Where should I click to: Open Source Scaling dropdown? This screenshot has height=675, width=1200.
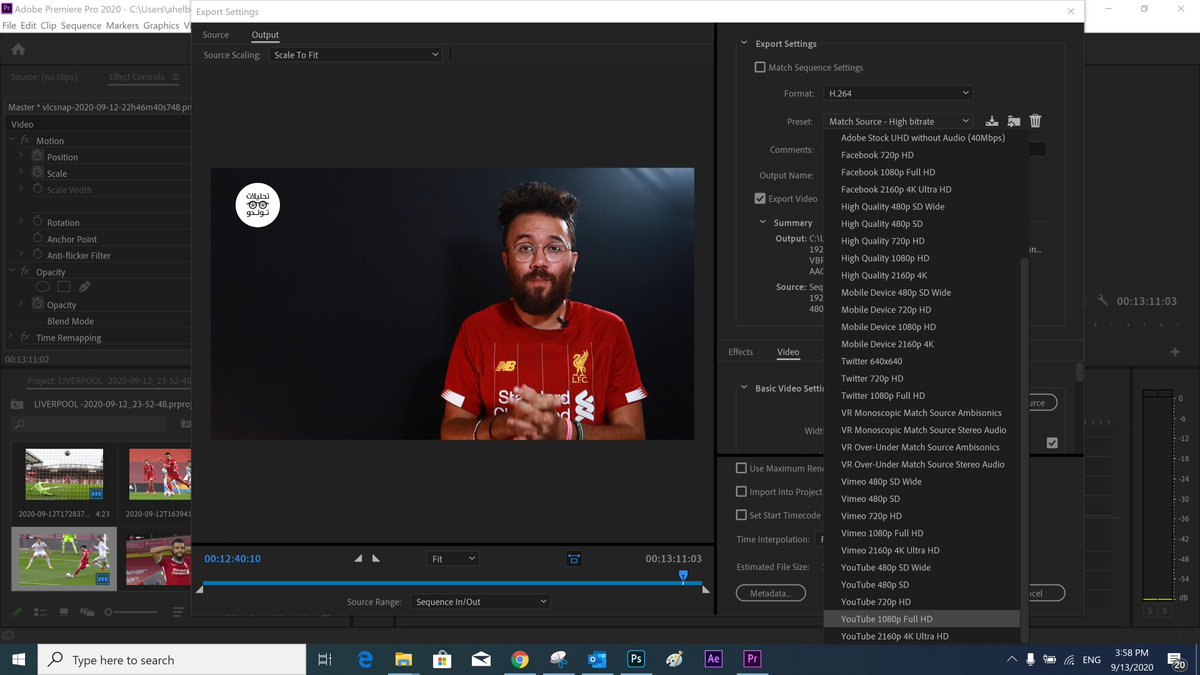pyautogui.click(x=356, y=55)
